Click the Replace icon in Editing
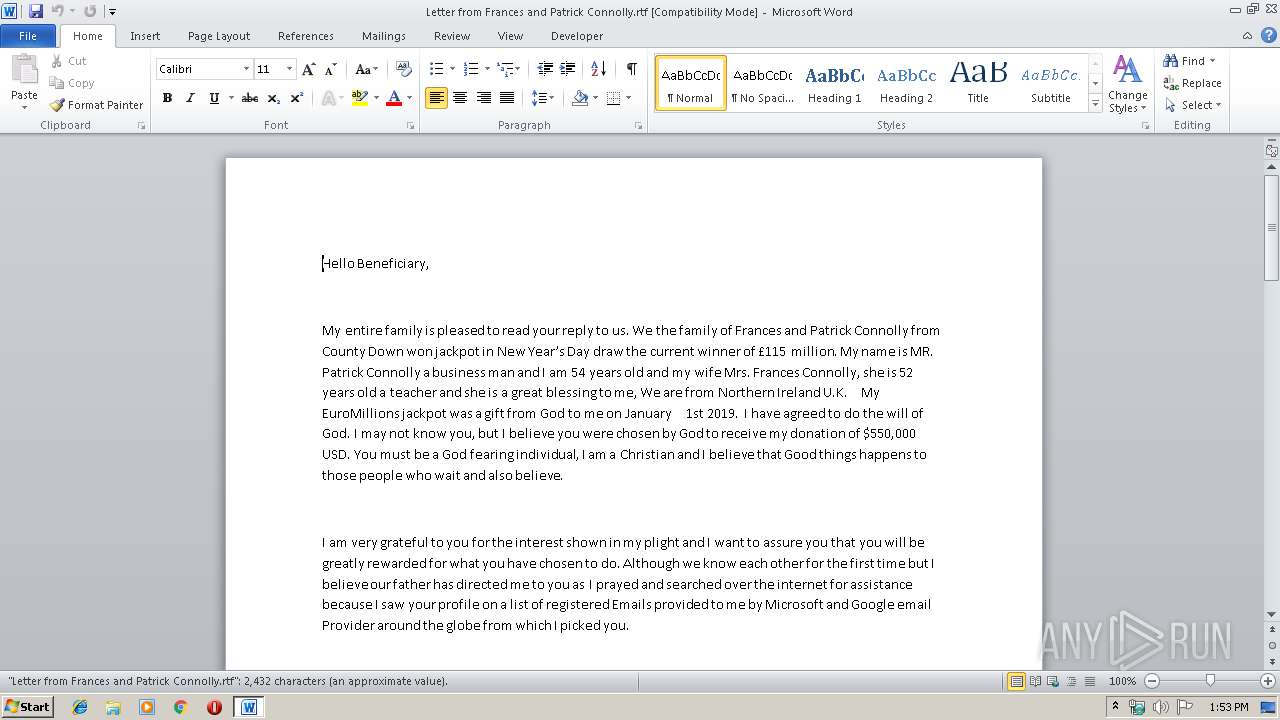This screenshot has height=720, width=1280. click(x=1171, y=83)
